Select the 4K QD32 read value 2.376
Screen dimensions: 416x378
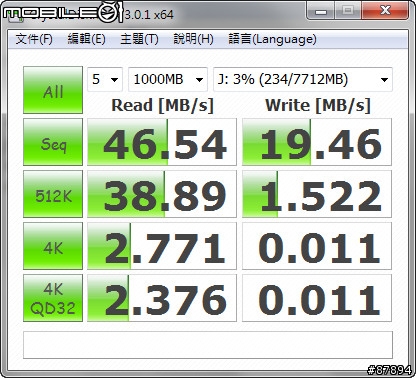click(162, 298)
